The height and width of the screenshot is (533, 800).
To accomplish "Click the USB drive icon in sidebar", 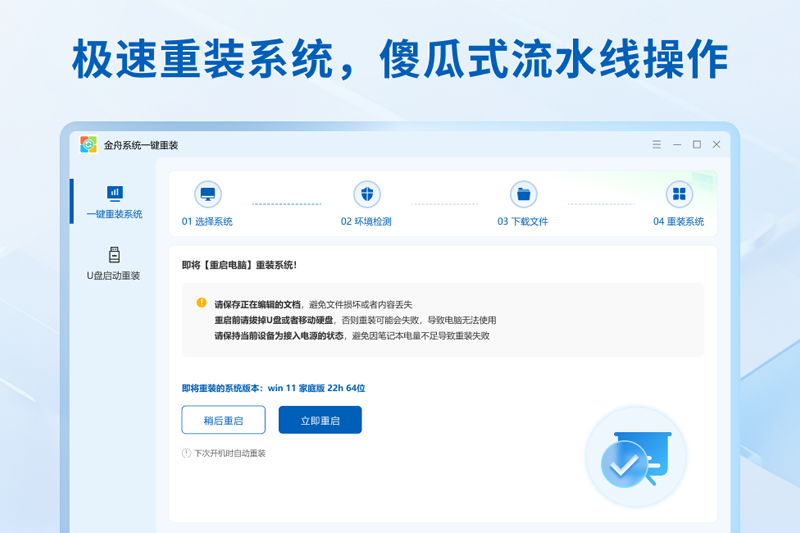I will point(114,255).
